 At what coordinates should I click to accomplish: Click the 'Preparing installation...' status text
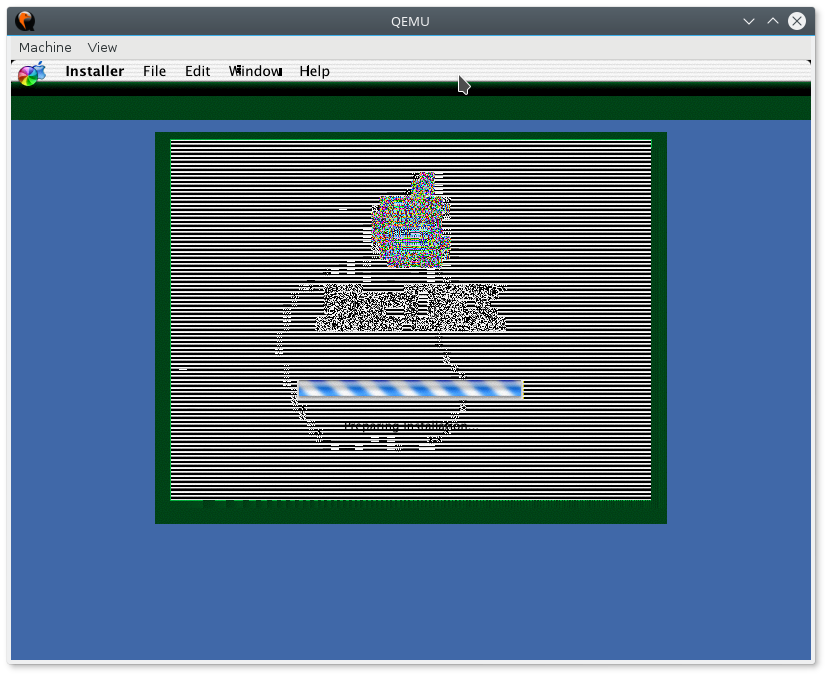click(411, 426)
